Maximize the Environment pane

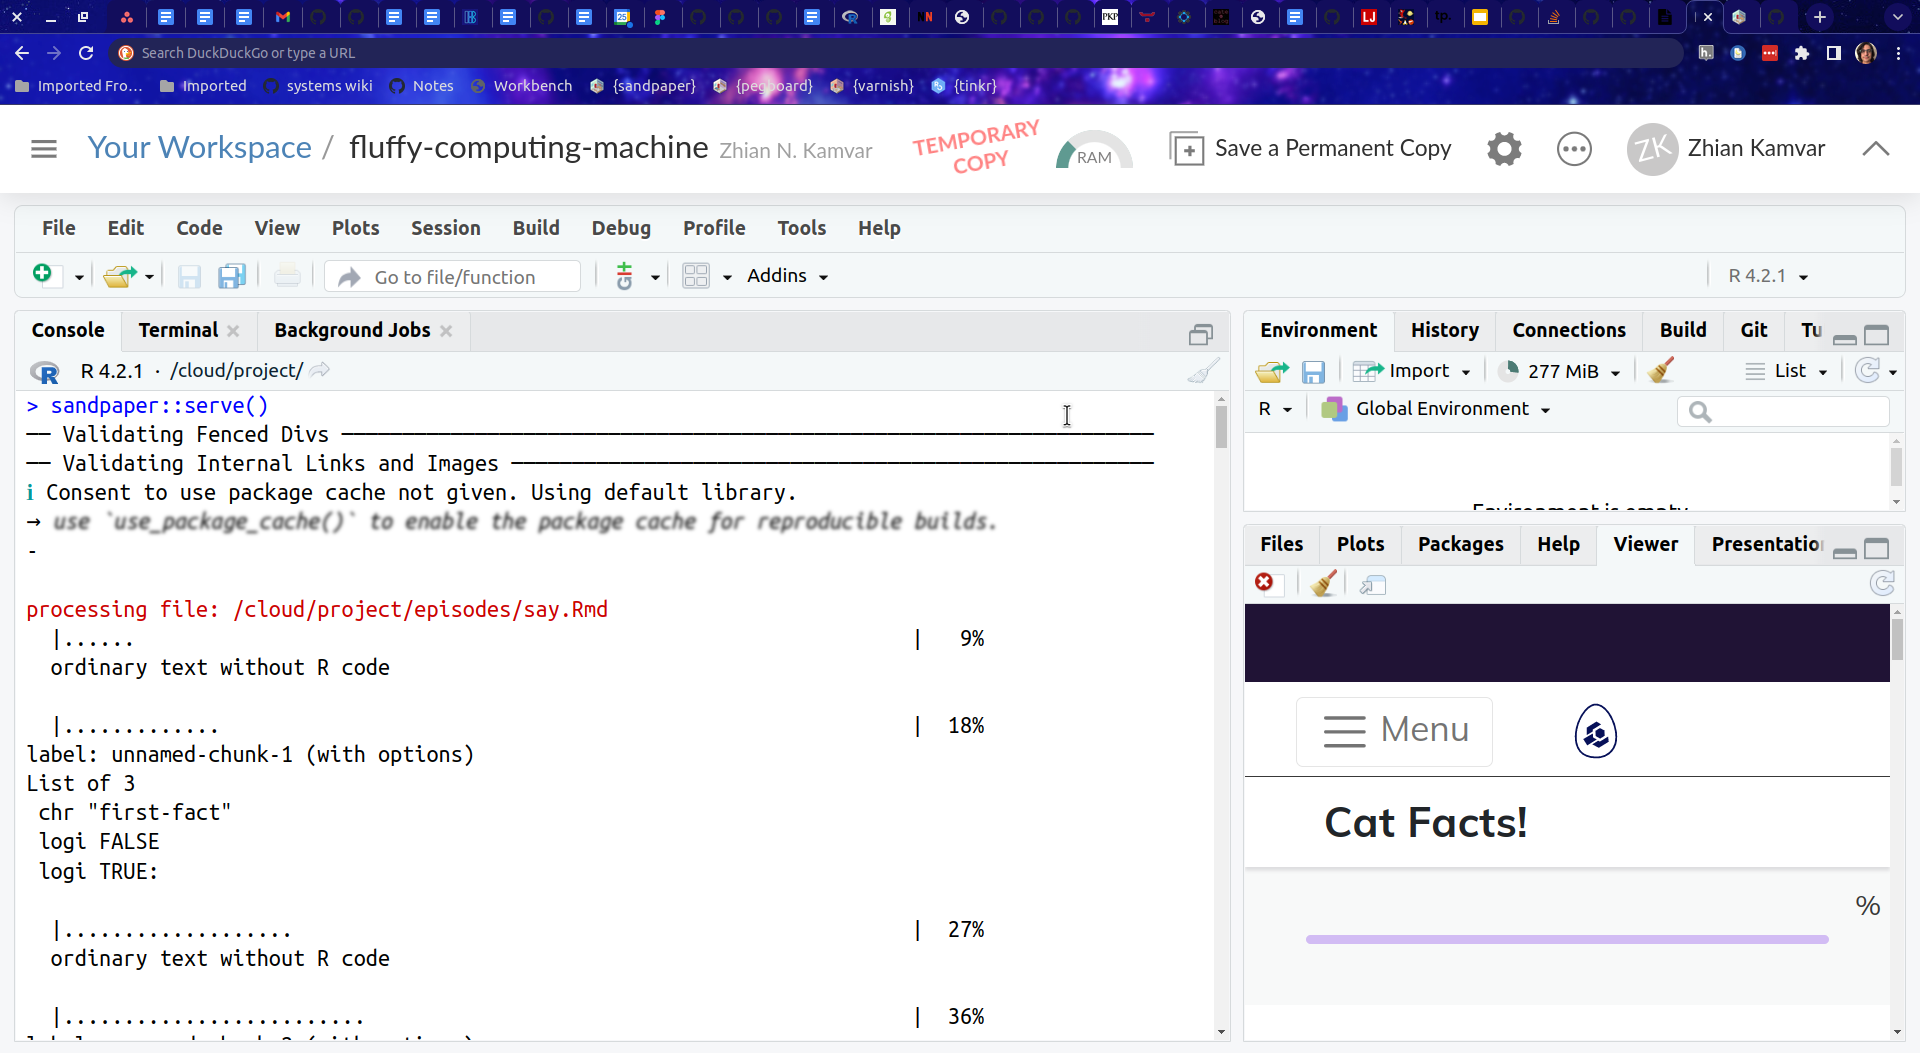pos(1878,335)
